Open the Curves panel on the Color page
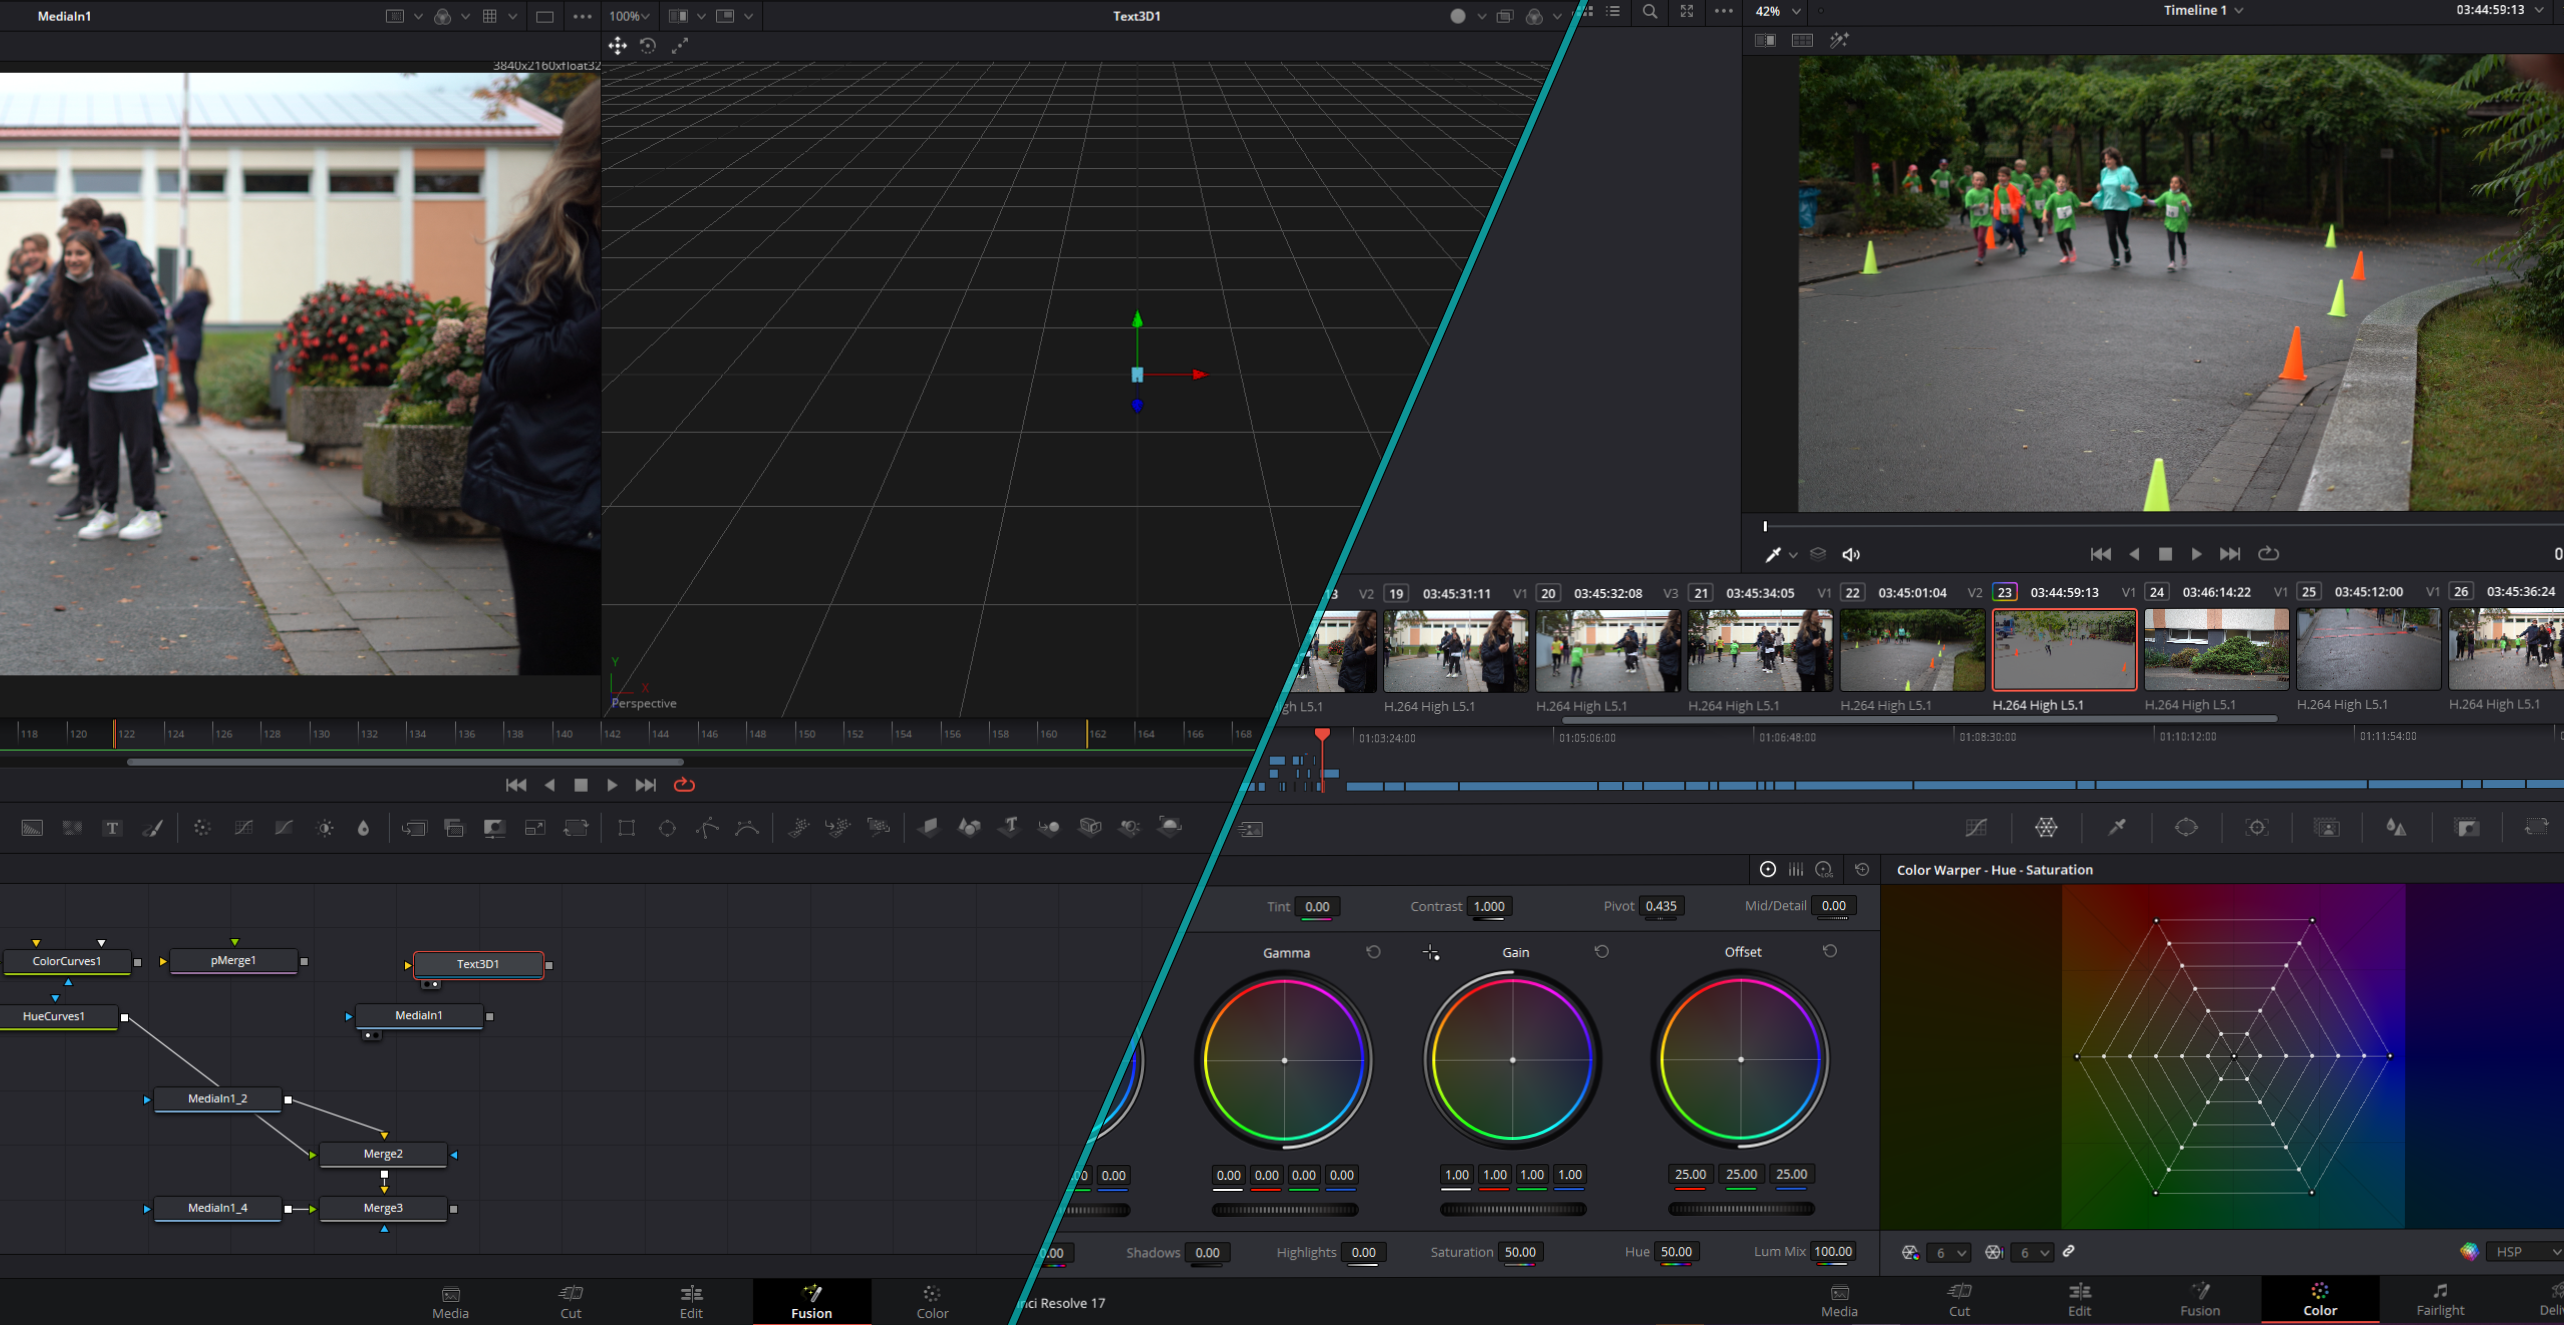The height and width of the screenshot is (1325, 2564). click(1976, 827)
